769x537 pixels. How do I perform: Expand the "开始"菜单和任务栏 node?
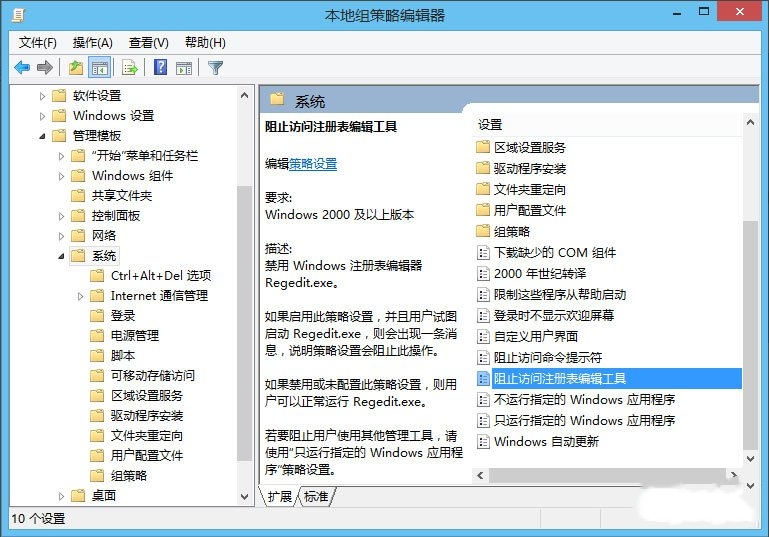pyautogui.click(x=61, y=156)
